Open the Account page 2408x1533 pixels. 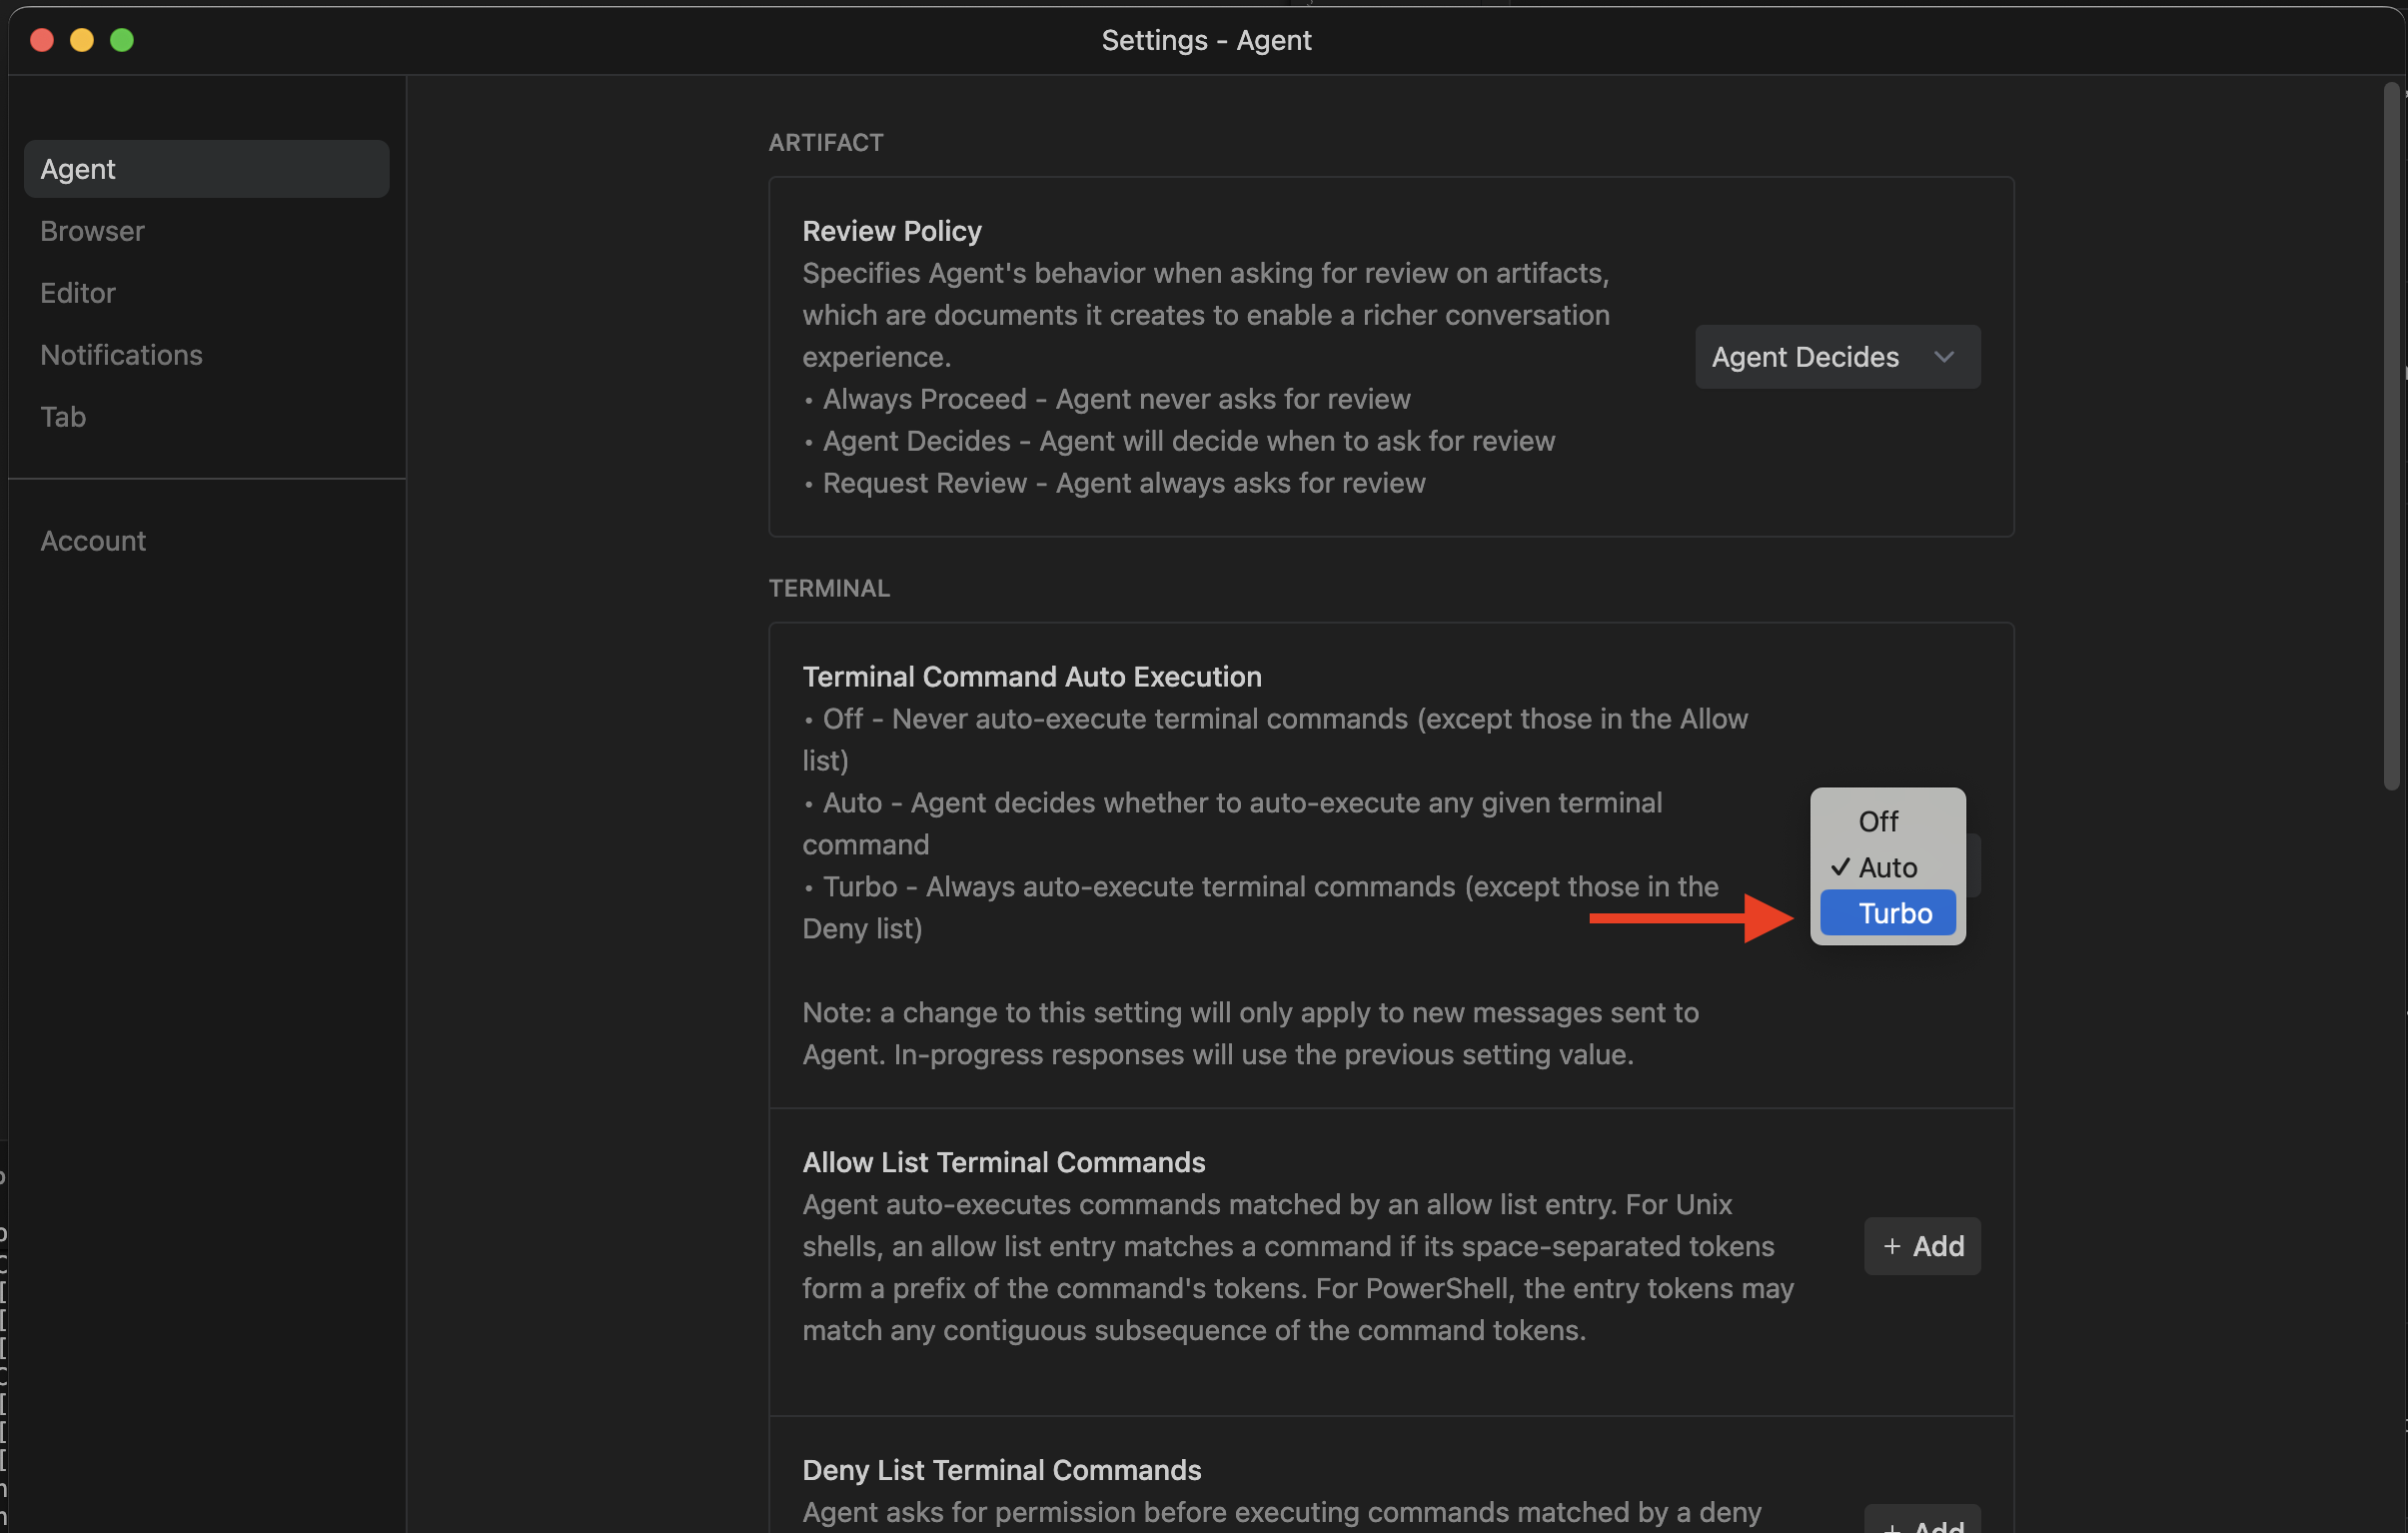tap(93, 541)
